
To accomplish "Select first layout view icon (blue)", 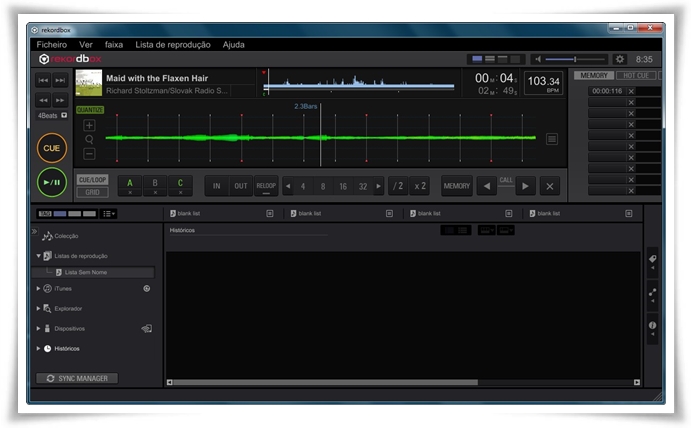I will pos(477,59).
